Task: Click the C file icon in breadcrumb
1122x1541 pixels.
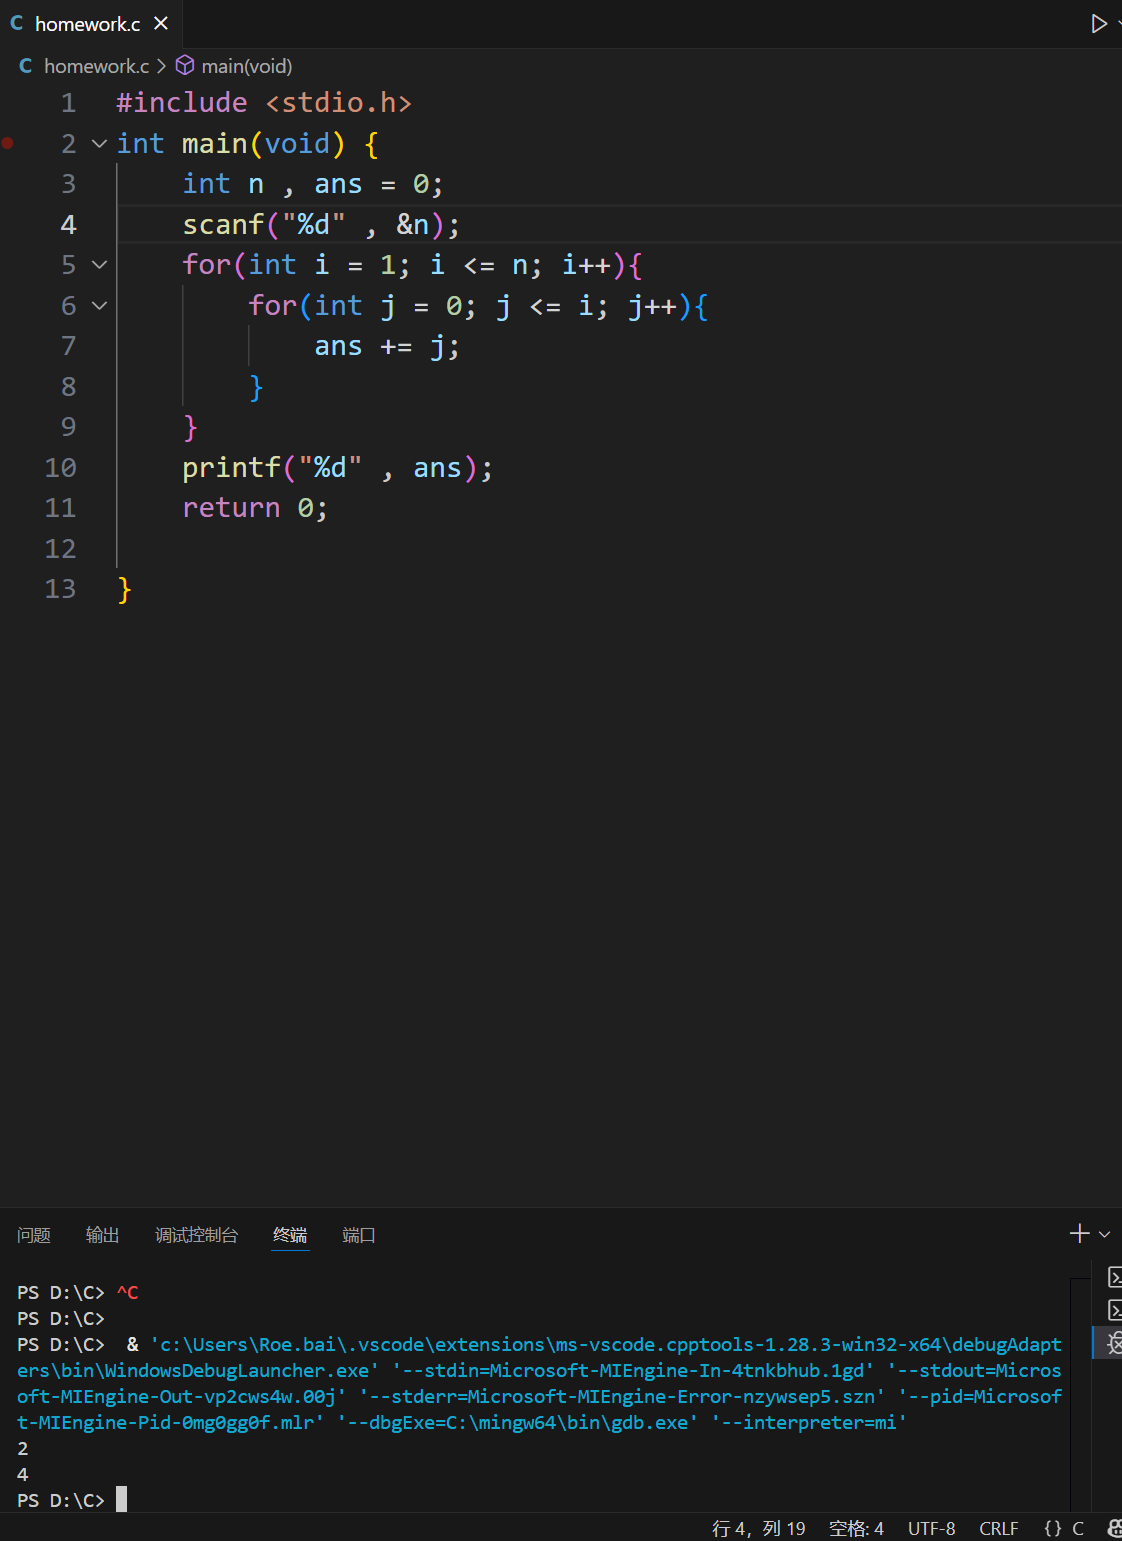Action: click(x=26, y=66)
